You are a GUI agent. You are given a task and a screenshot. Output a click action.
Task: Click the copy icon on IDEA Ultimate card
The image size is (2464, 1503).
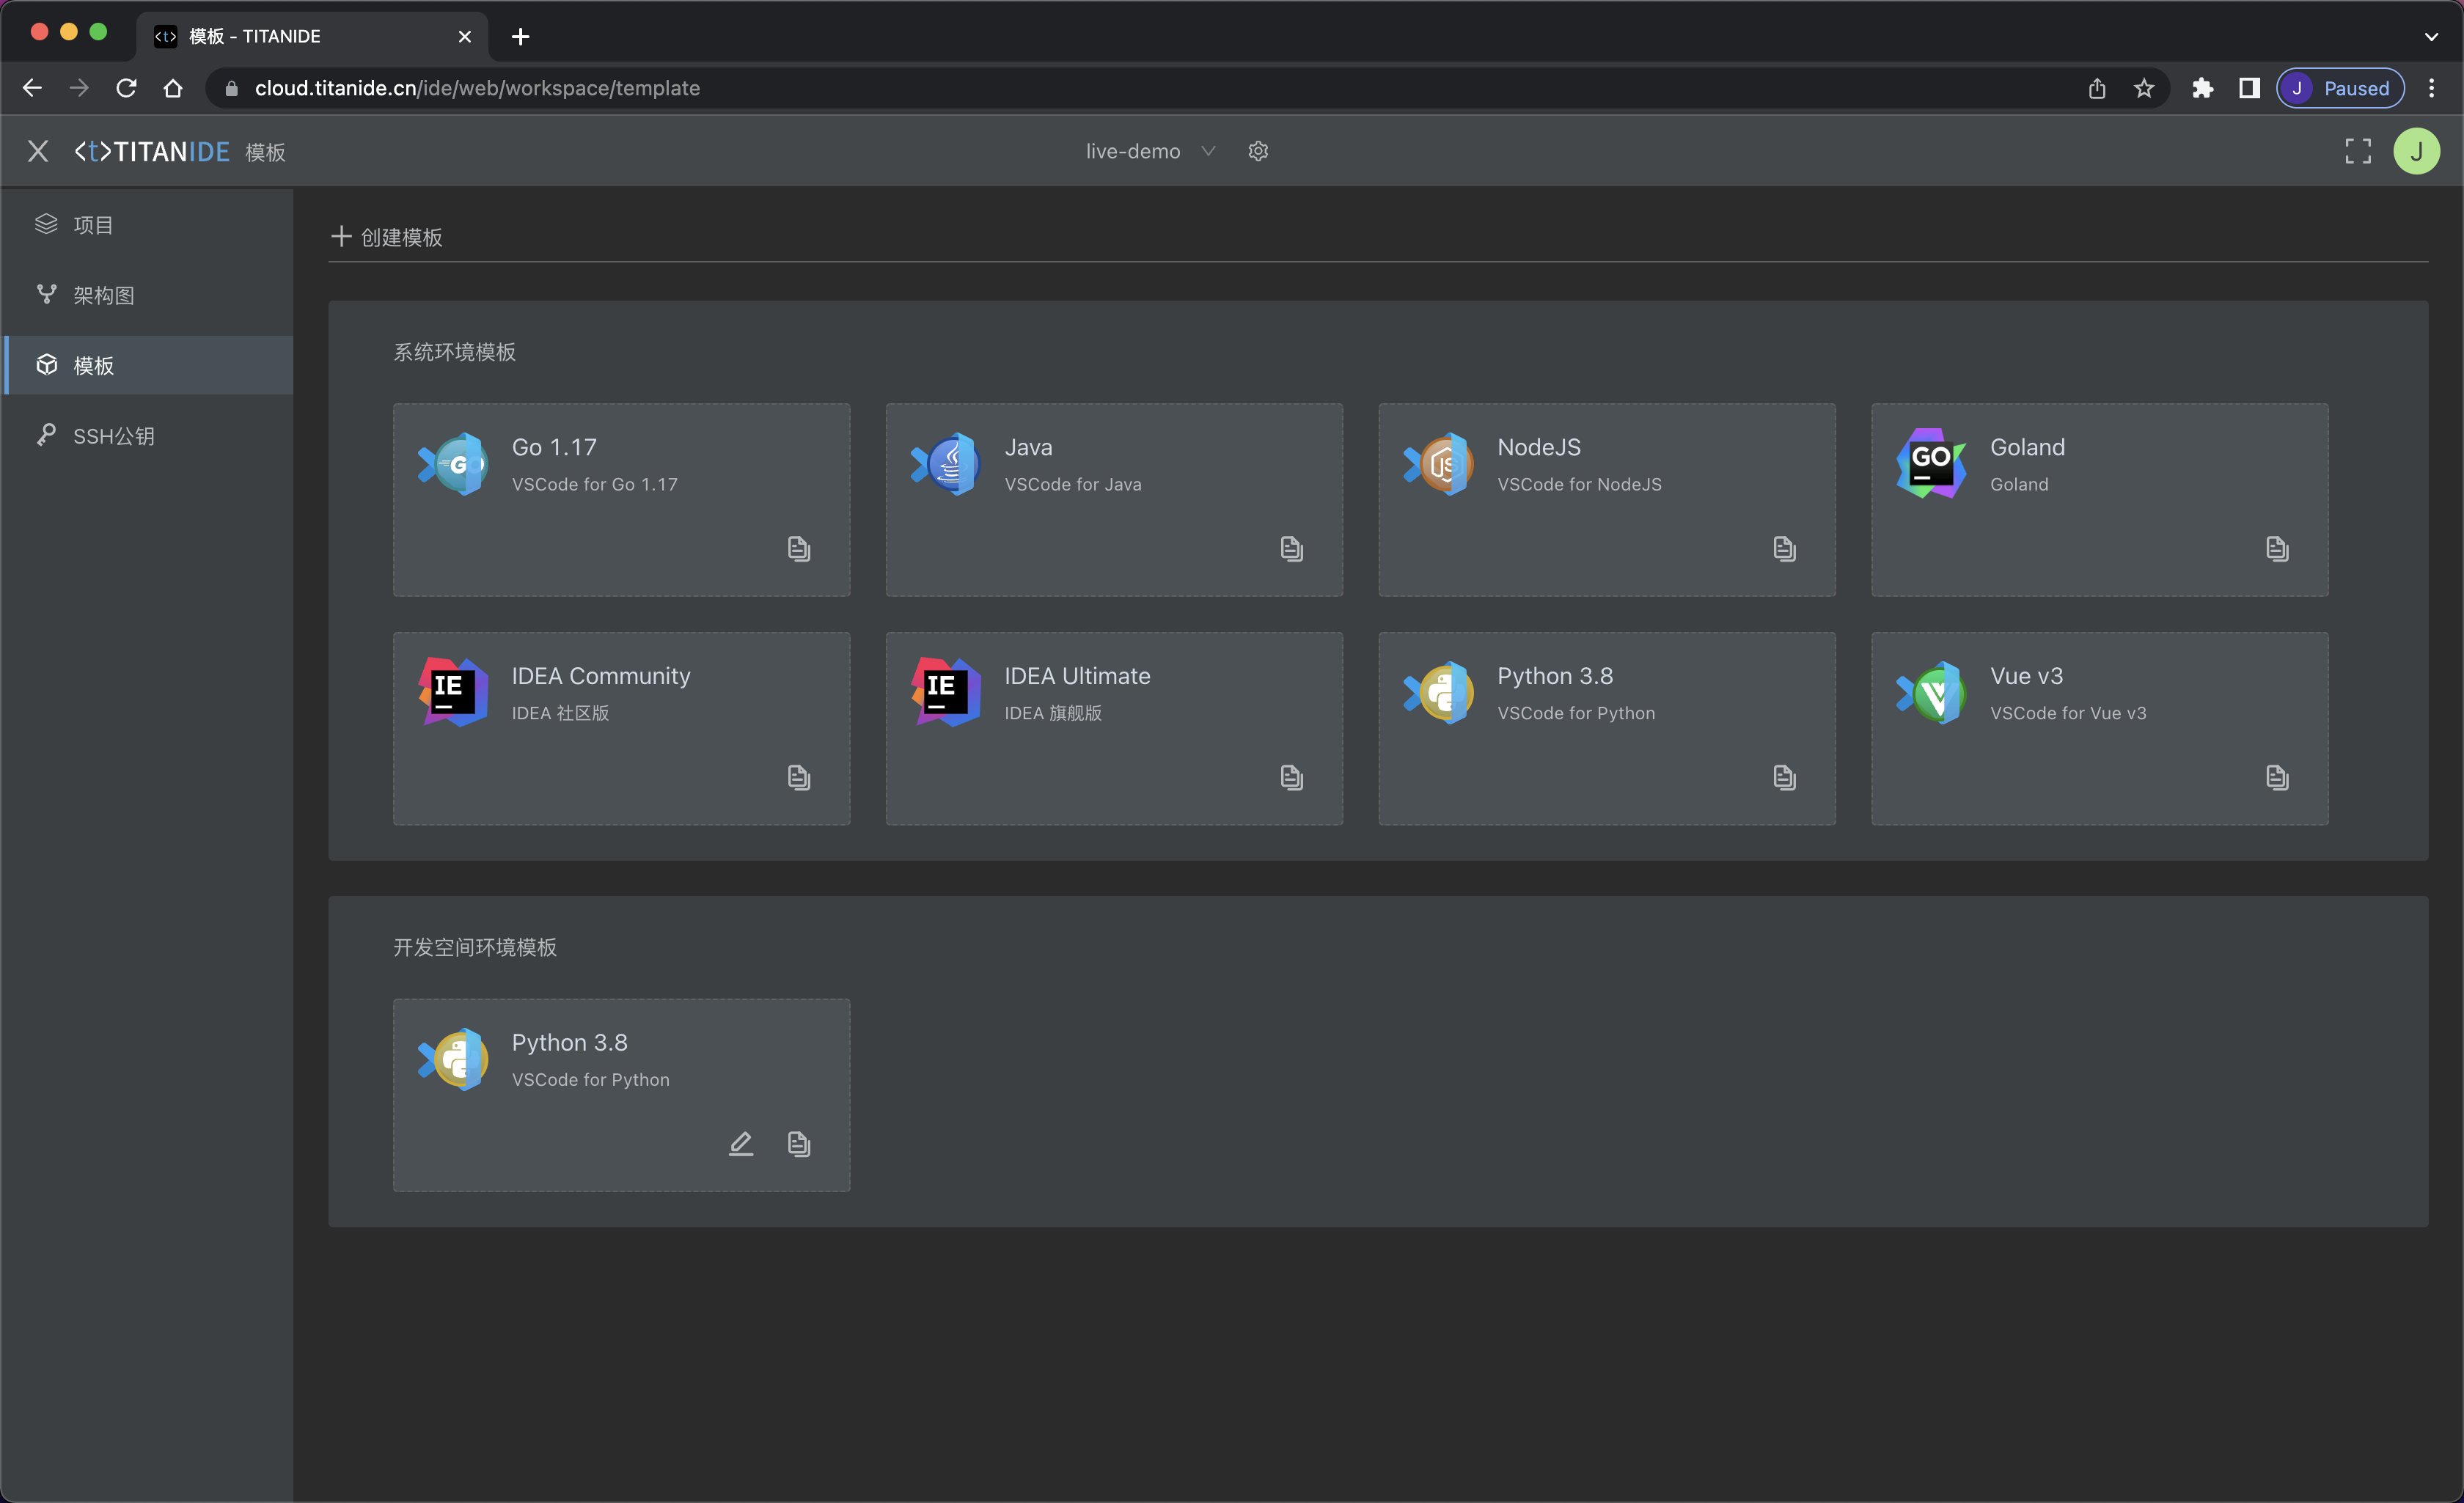tap(1291, 777)
